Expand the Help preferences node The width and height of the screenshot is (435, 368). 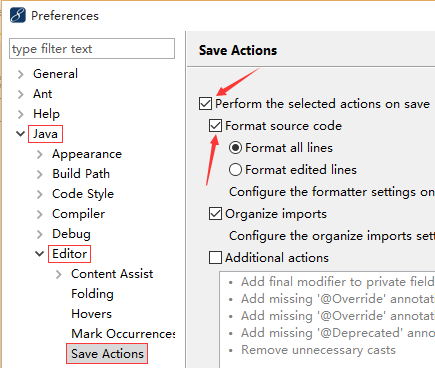pos(21,114)
